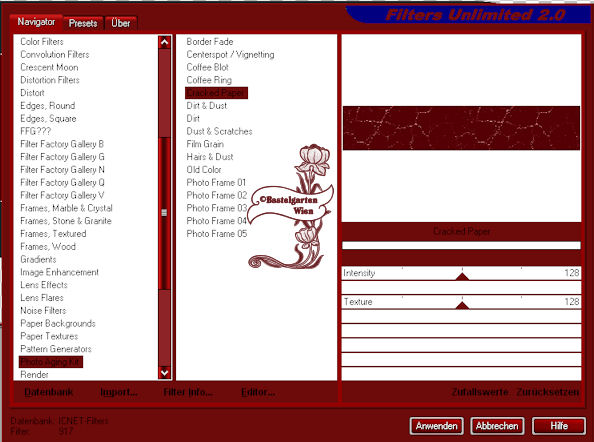594x442 pixels.
Task: Select Dust & Scratches filter
Action: point(219,131)
